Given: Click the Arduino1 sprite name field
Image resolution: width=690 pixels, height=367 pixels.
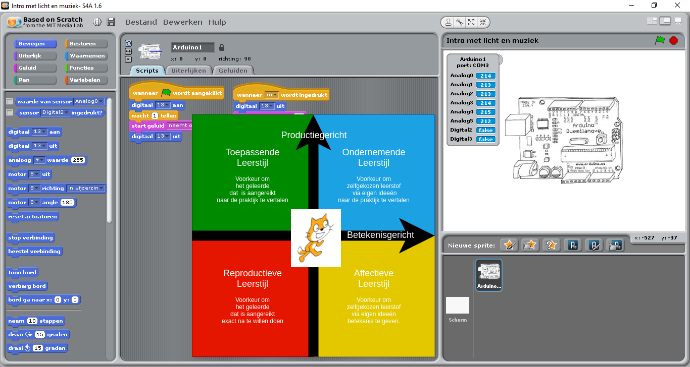Looking at the screenshot, I should (x=192, y=47).
